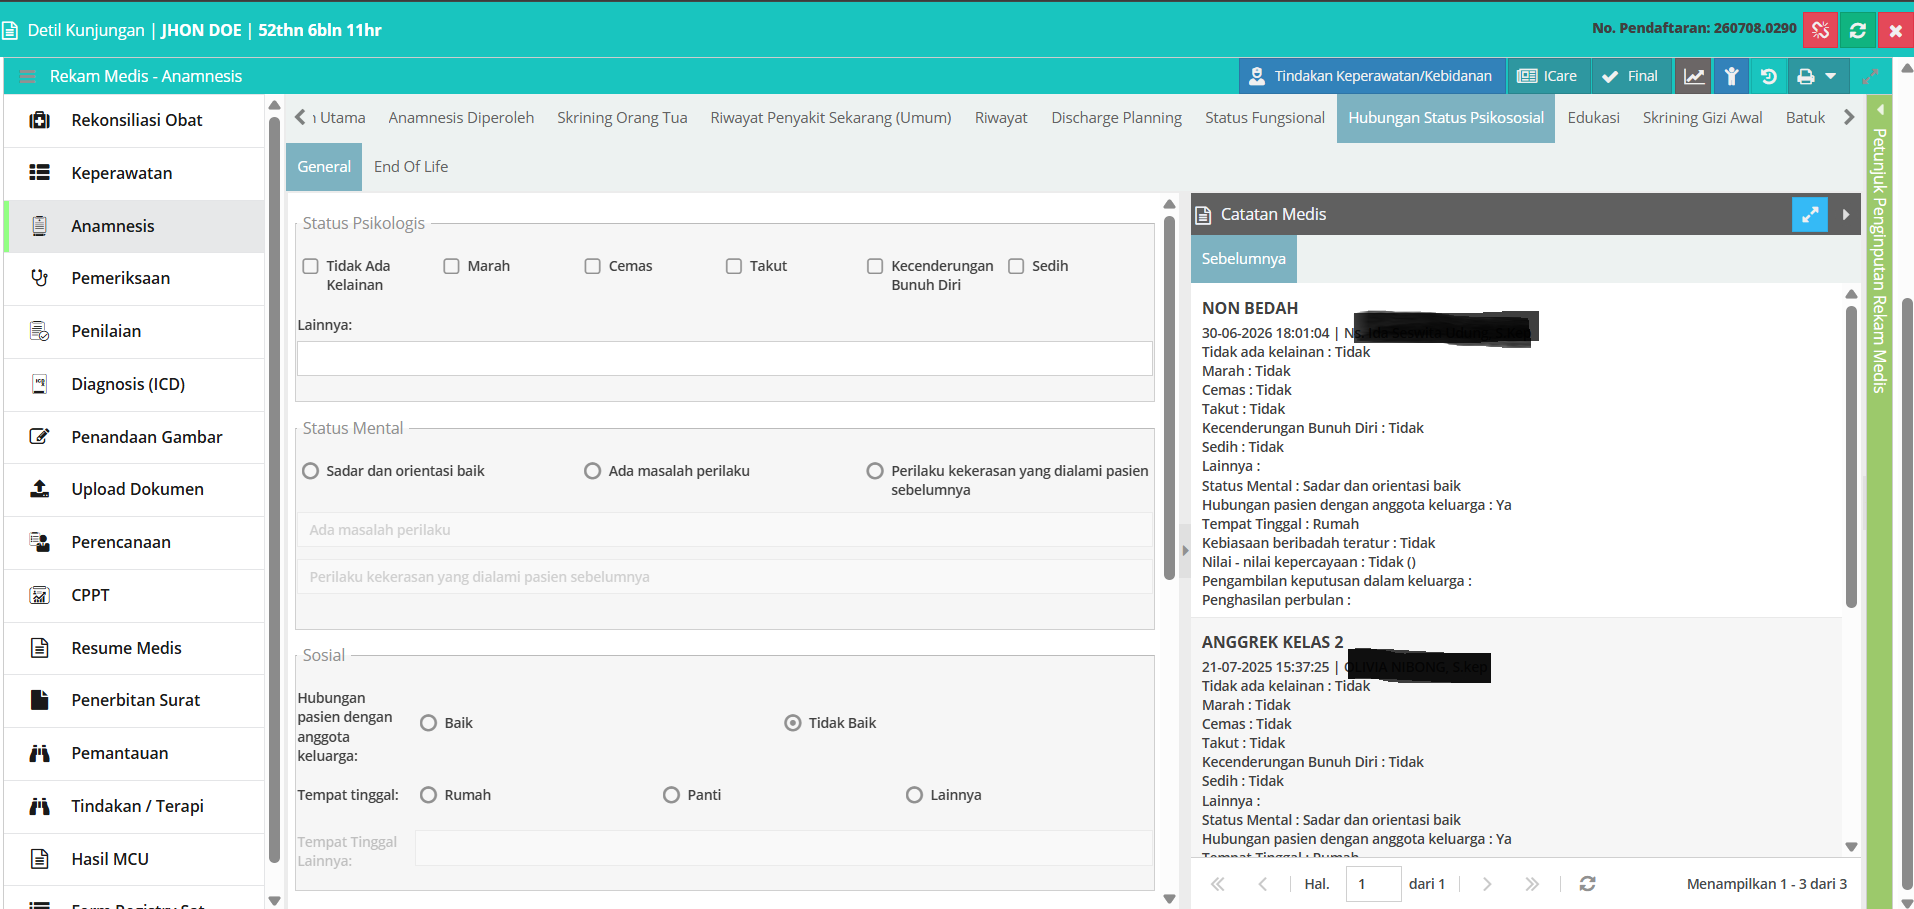Collapse Catatan Medis with the right triangle

(x=1846, y=214)
